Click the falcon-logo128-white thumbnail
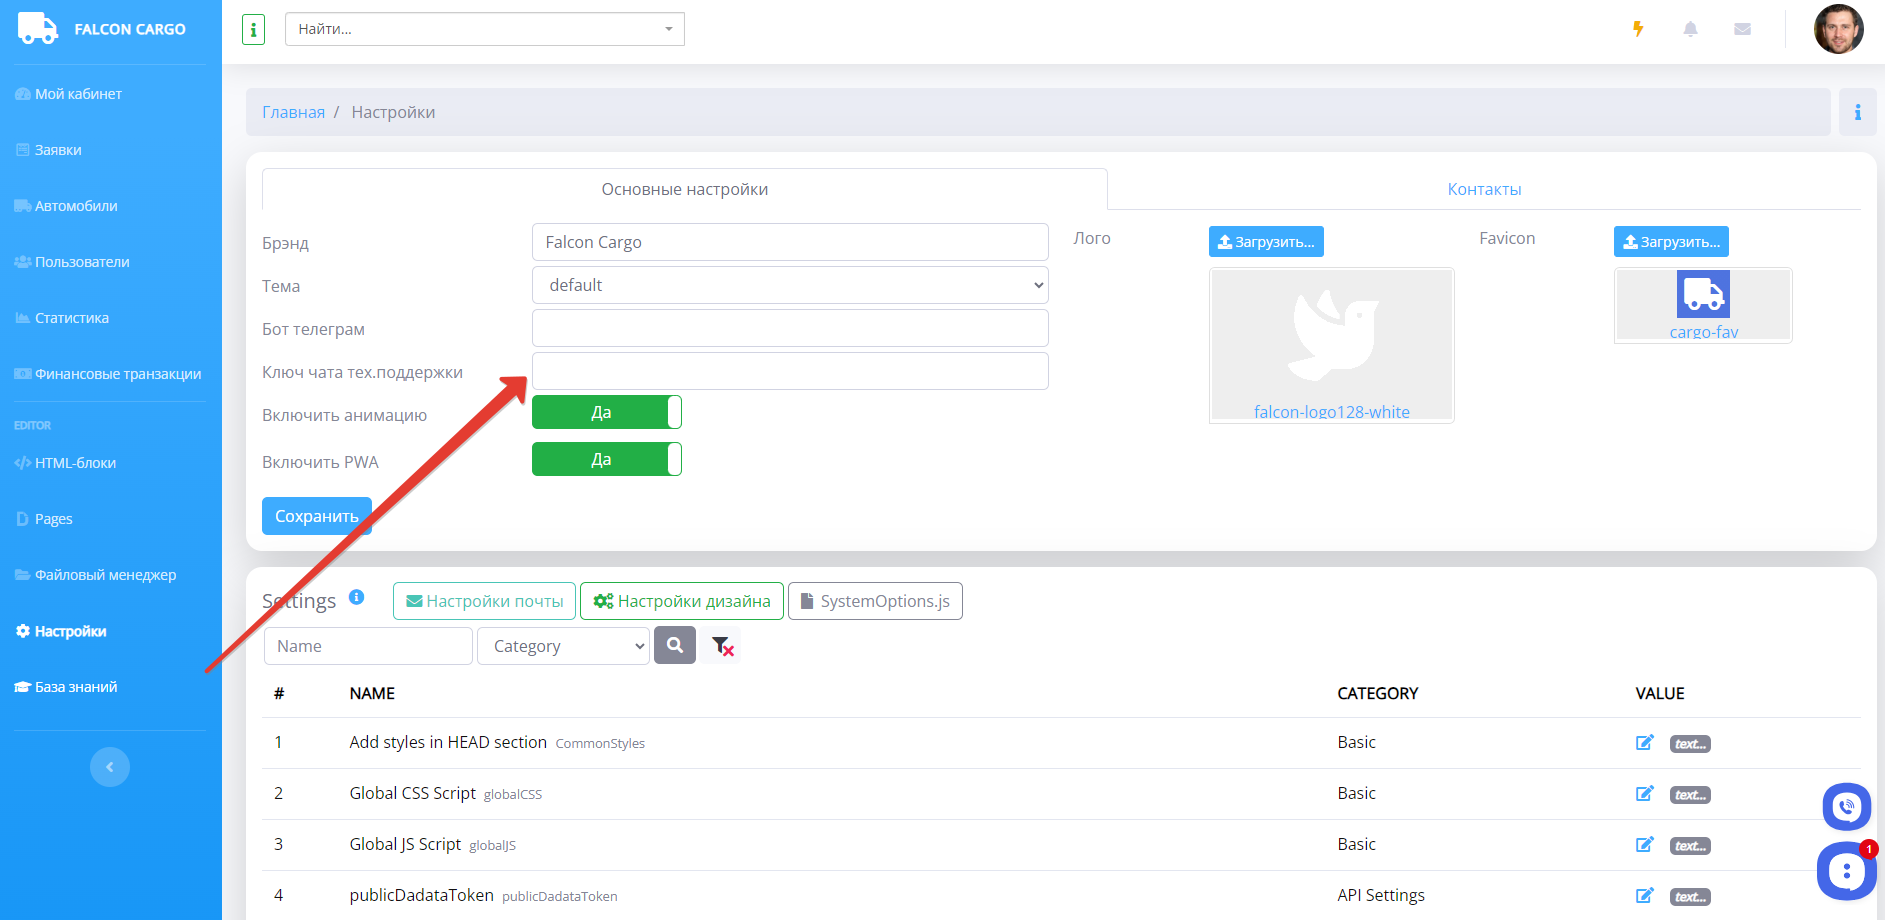 click(1331, 345)
